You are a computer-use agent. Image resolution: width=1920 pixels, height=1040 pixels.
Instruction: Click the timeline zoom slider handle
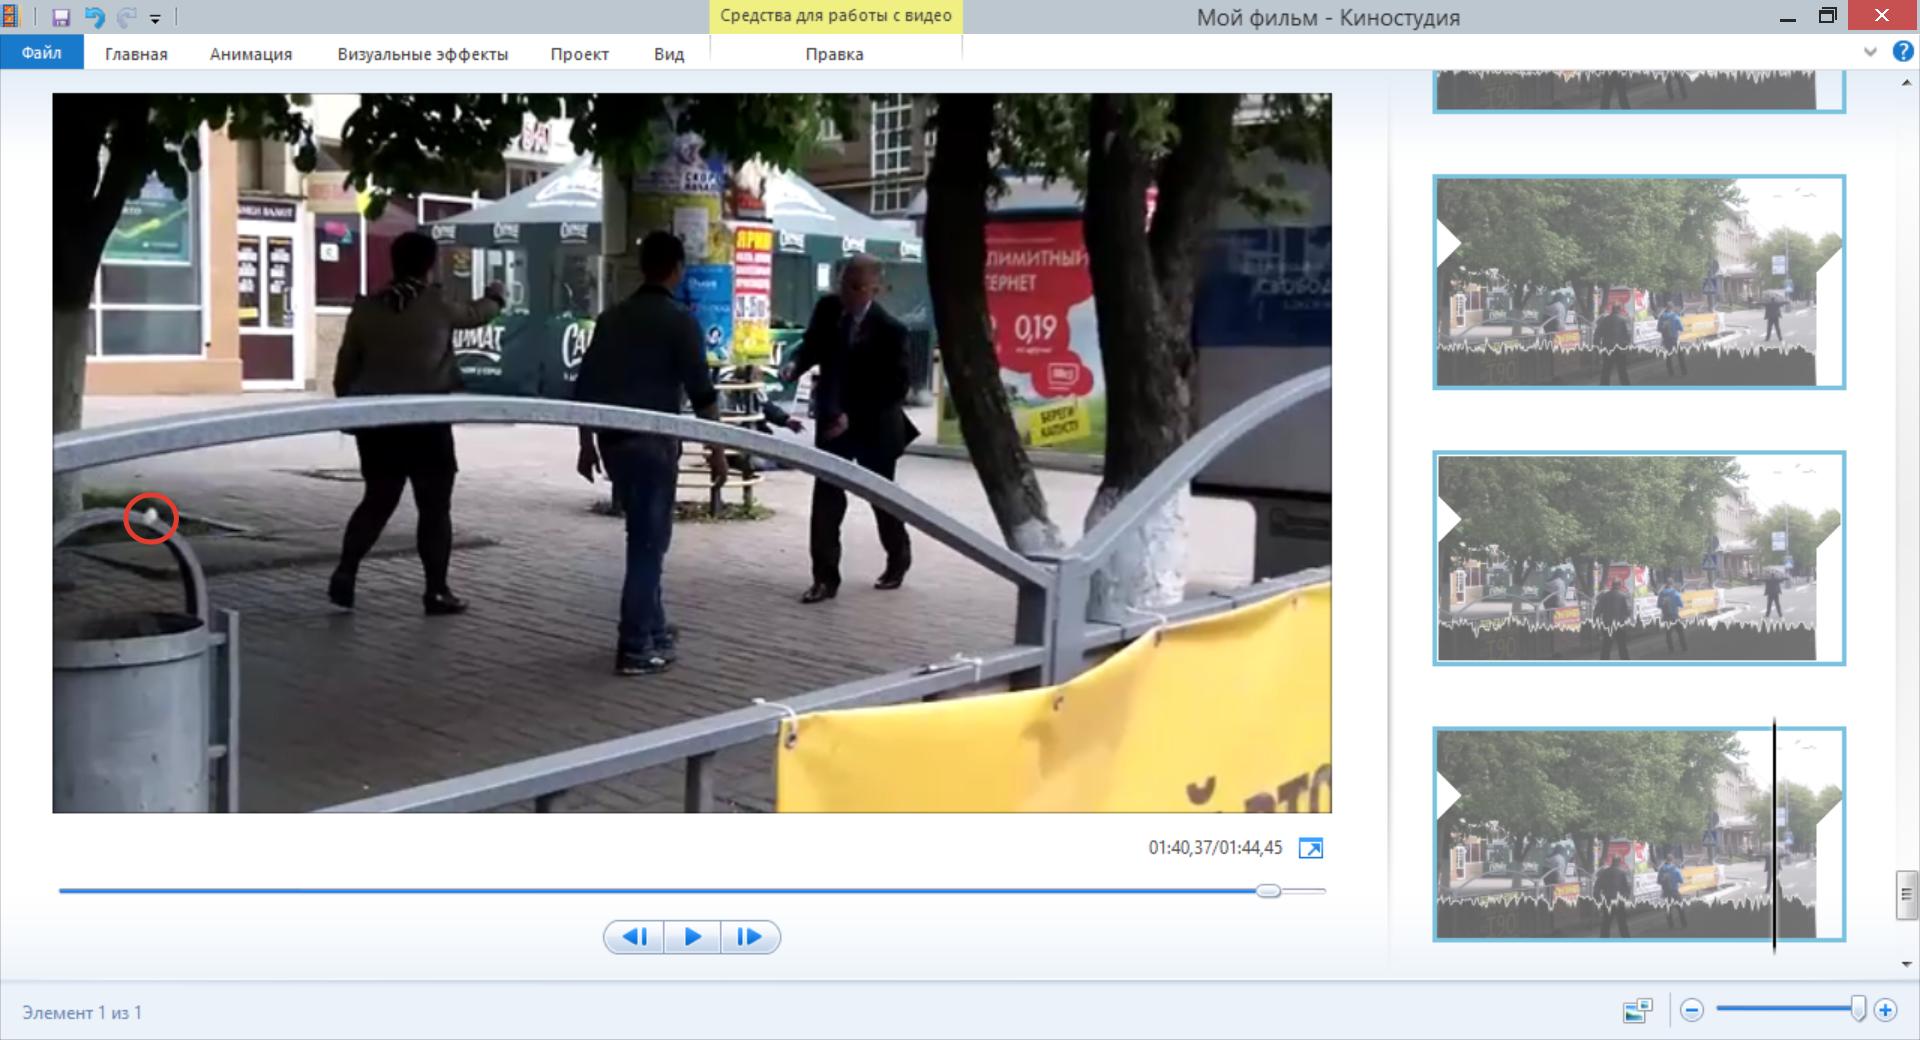[1858, 1009]
